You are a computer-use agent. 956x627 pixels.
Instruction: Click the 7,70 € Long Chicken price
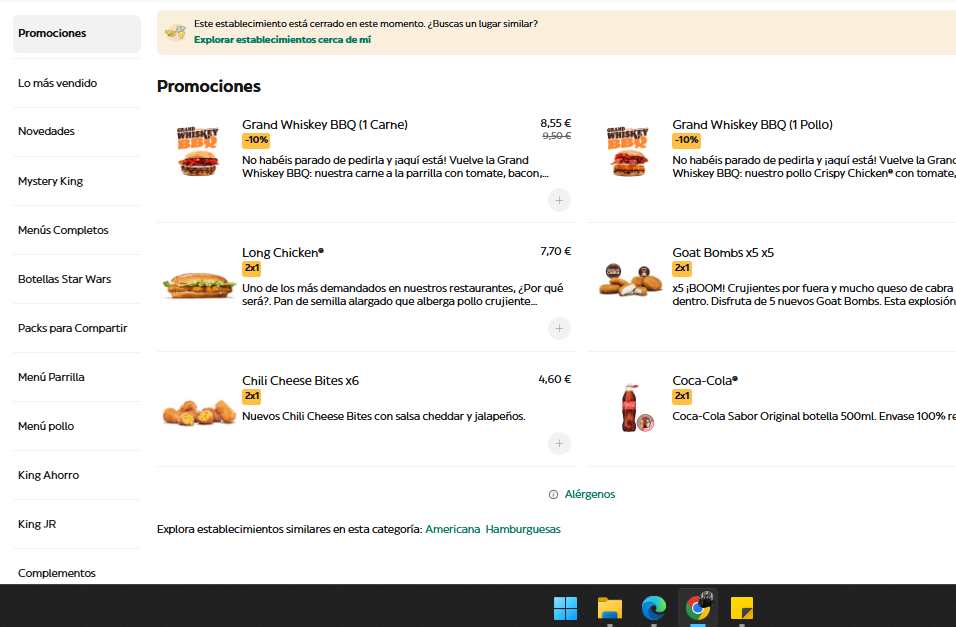click(555, 251)
